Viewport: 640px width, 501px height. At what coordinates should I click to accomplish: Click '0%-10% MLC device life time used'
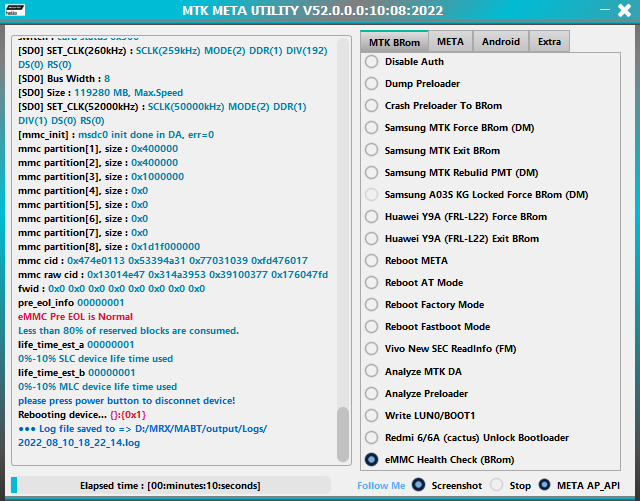click(98, 387)
